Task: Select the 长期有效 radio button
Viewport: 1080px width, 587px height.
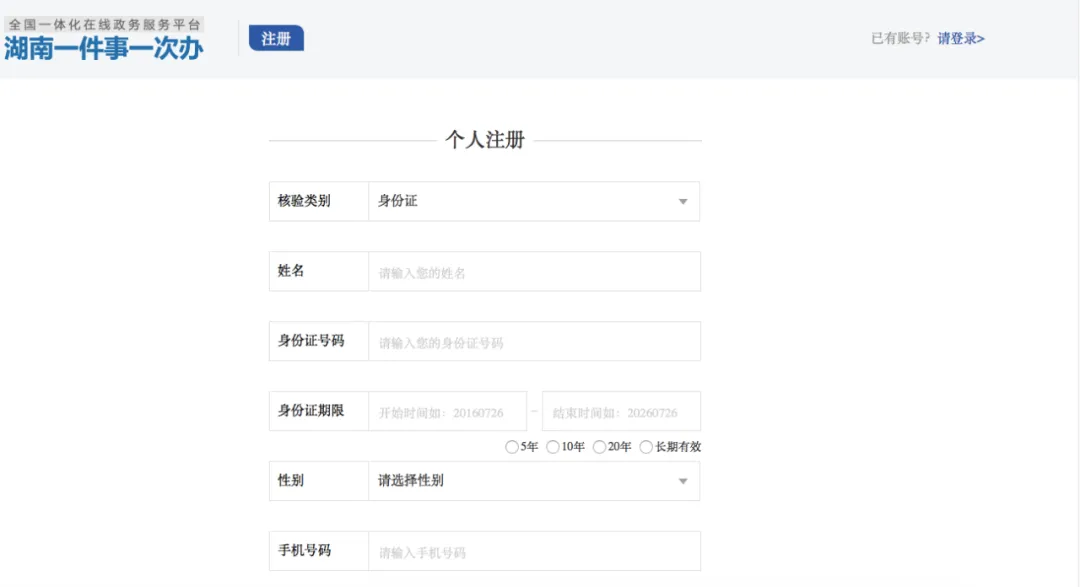Action: click(x=646, y=447)
